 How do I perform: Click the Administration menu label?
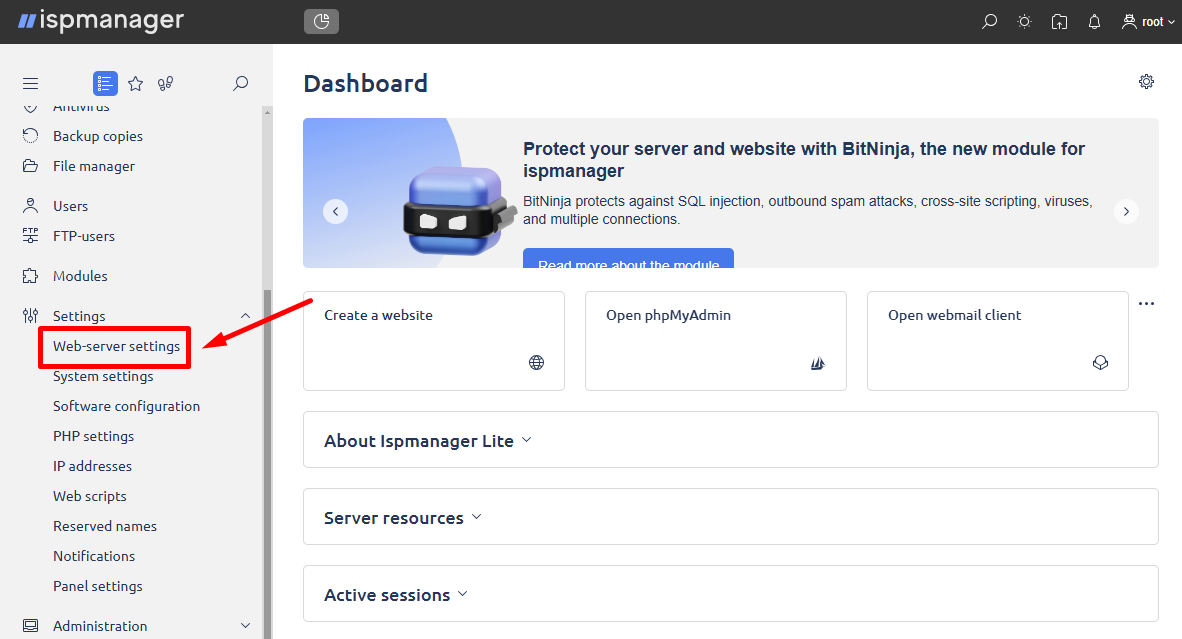100,626
